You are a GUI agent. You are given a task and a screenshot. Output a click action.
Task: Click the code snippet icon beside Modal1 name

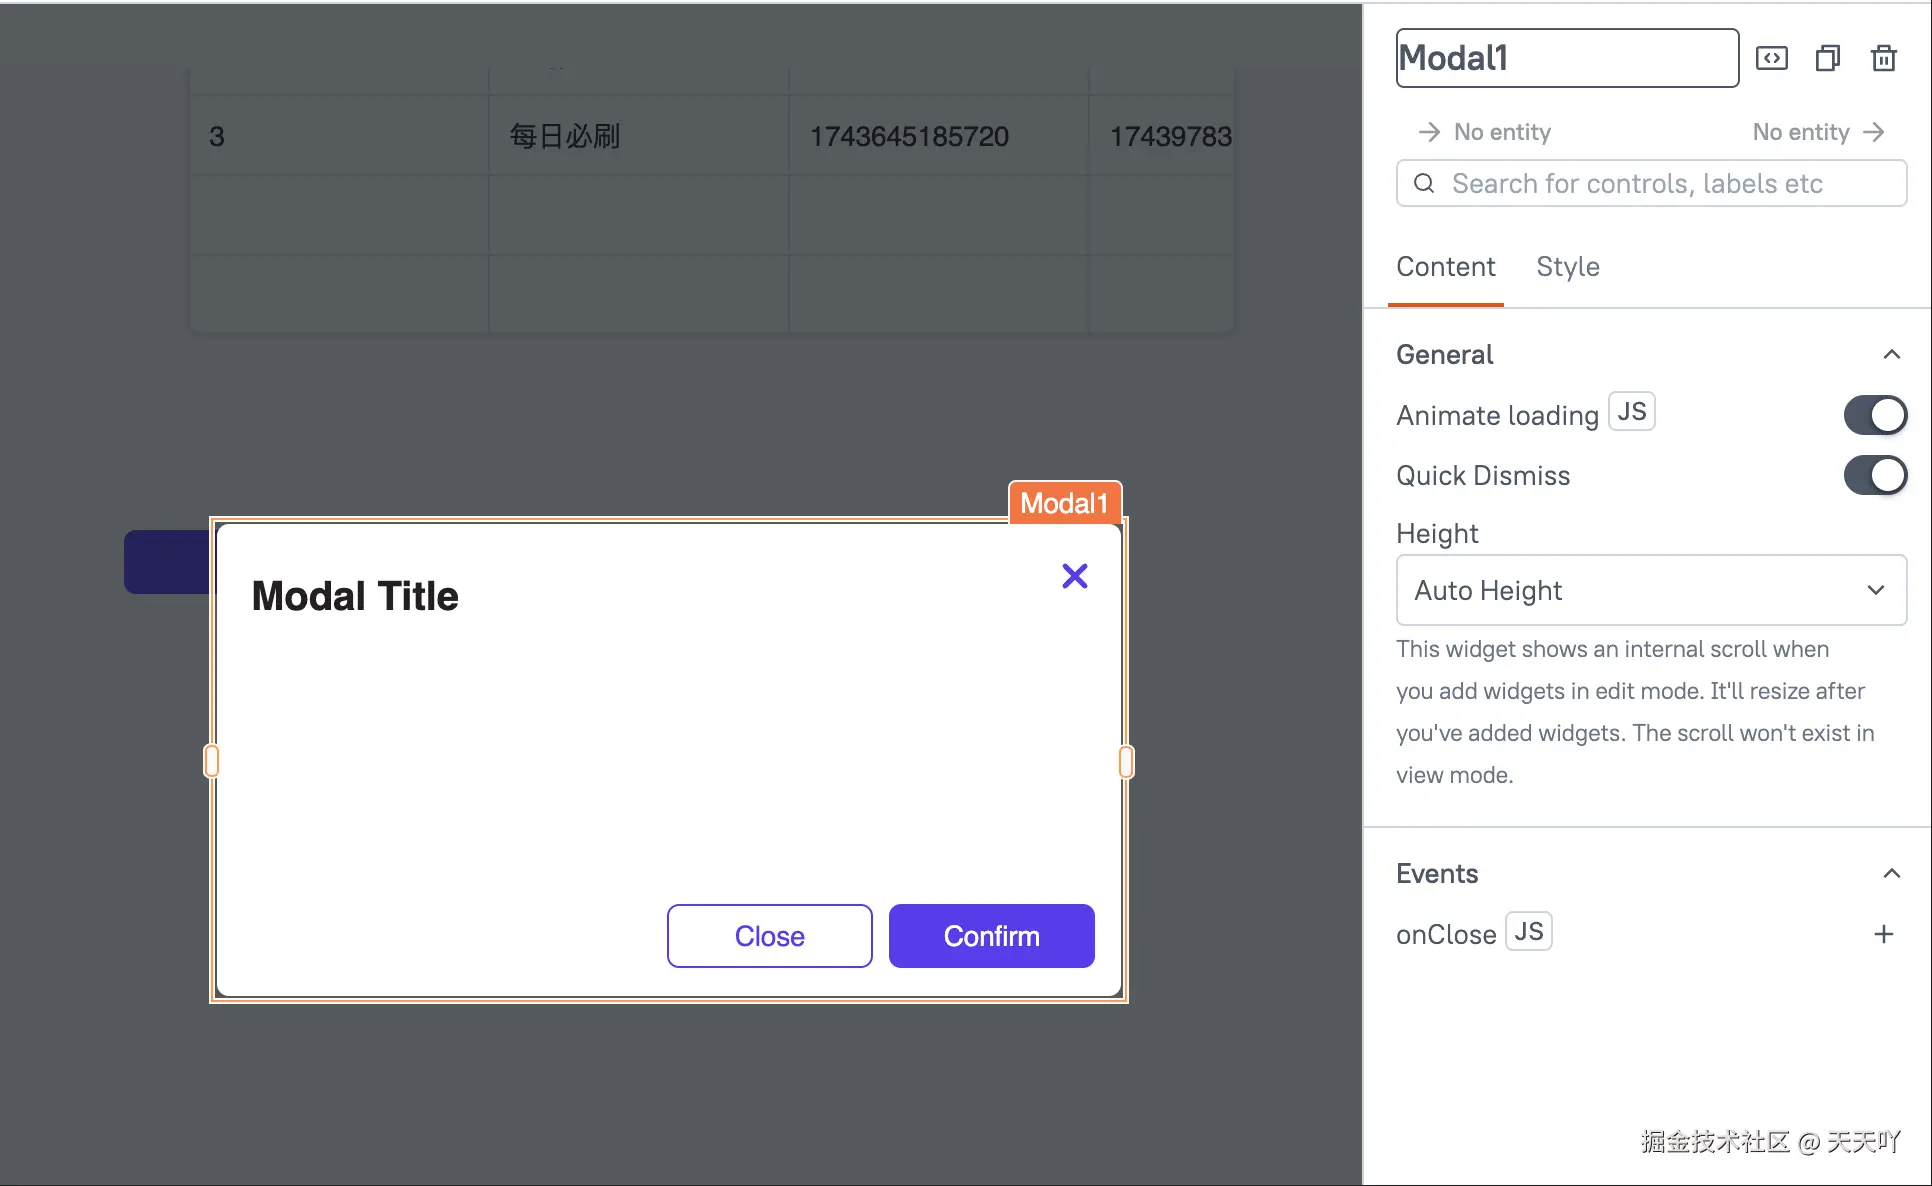pyautogui.click(x=1772, y=58)
